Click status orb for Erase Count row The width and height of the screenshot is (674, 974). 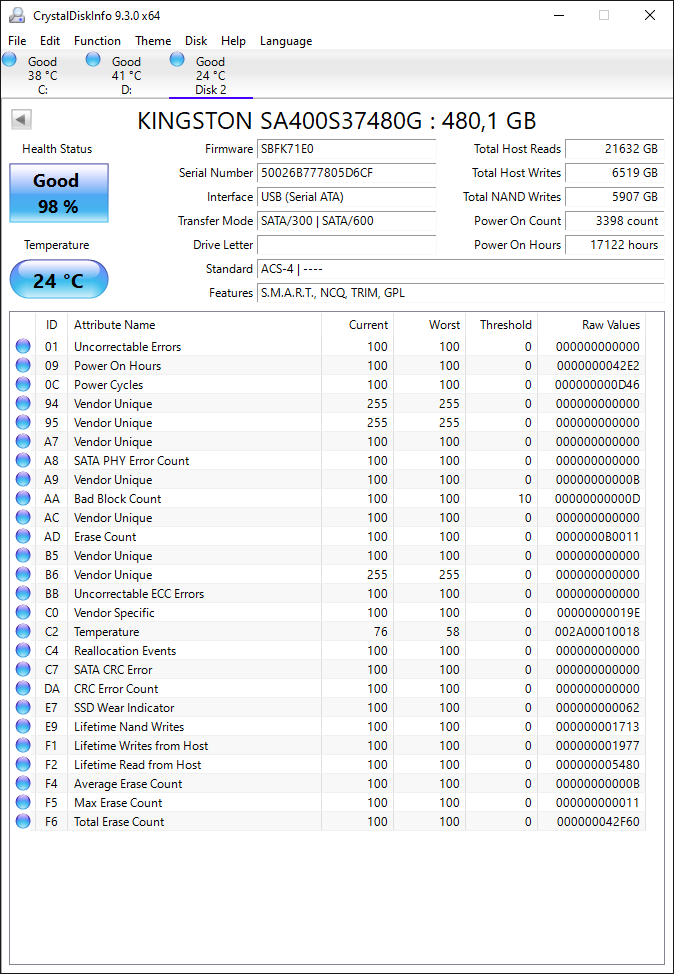[23, 536]
